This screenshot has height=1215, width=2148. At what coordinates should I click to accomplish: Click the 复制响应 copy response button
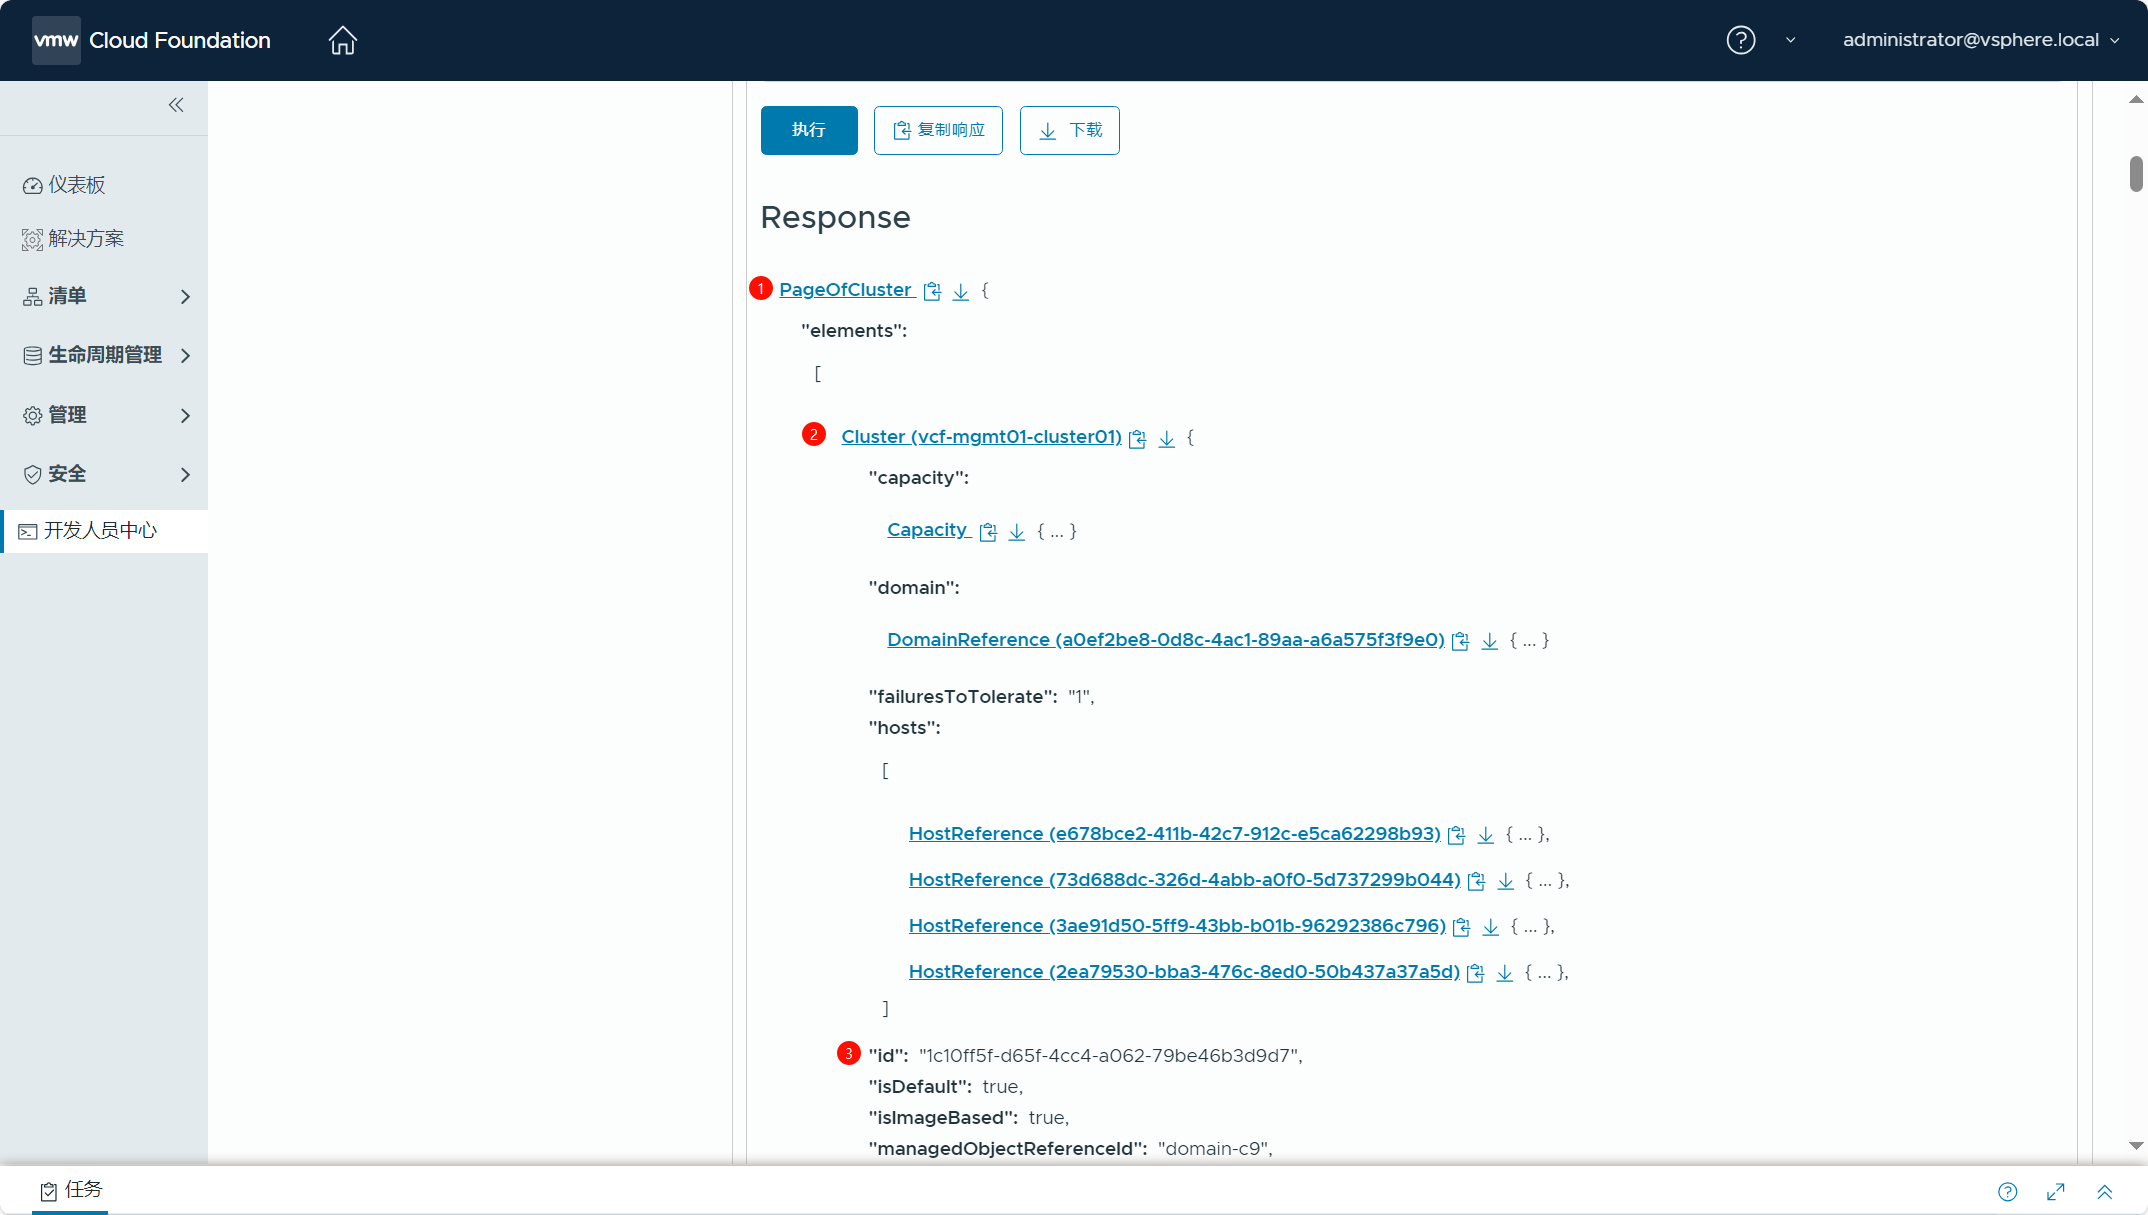(x=938, y=130)
